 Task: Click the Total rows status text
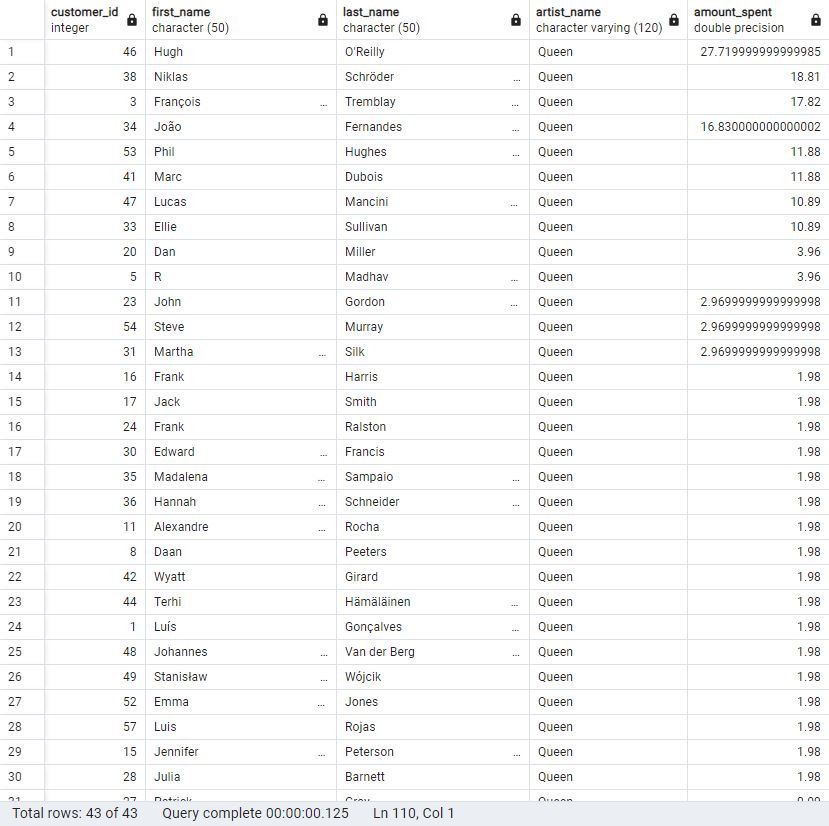(75, 813)
